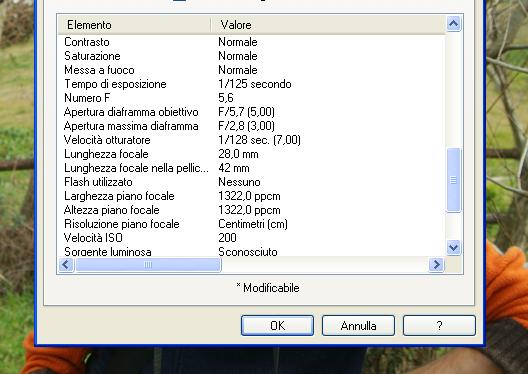Select the Lunghezza focale row
Image resolution: width=528 pixels, height=374 pixels.
(x=252, y=154)
